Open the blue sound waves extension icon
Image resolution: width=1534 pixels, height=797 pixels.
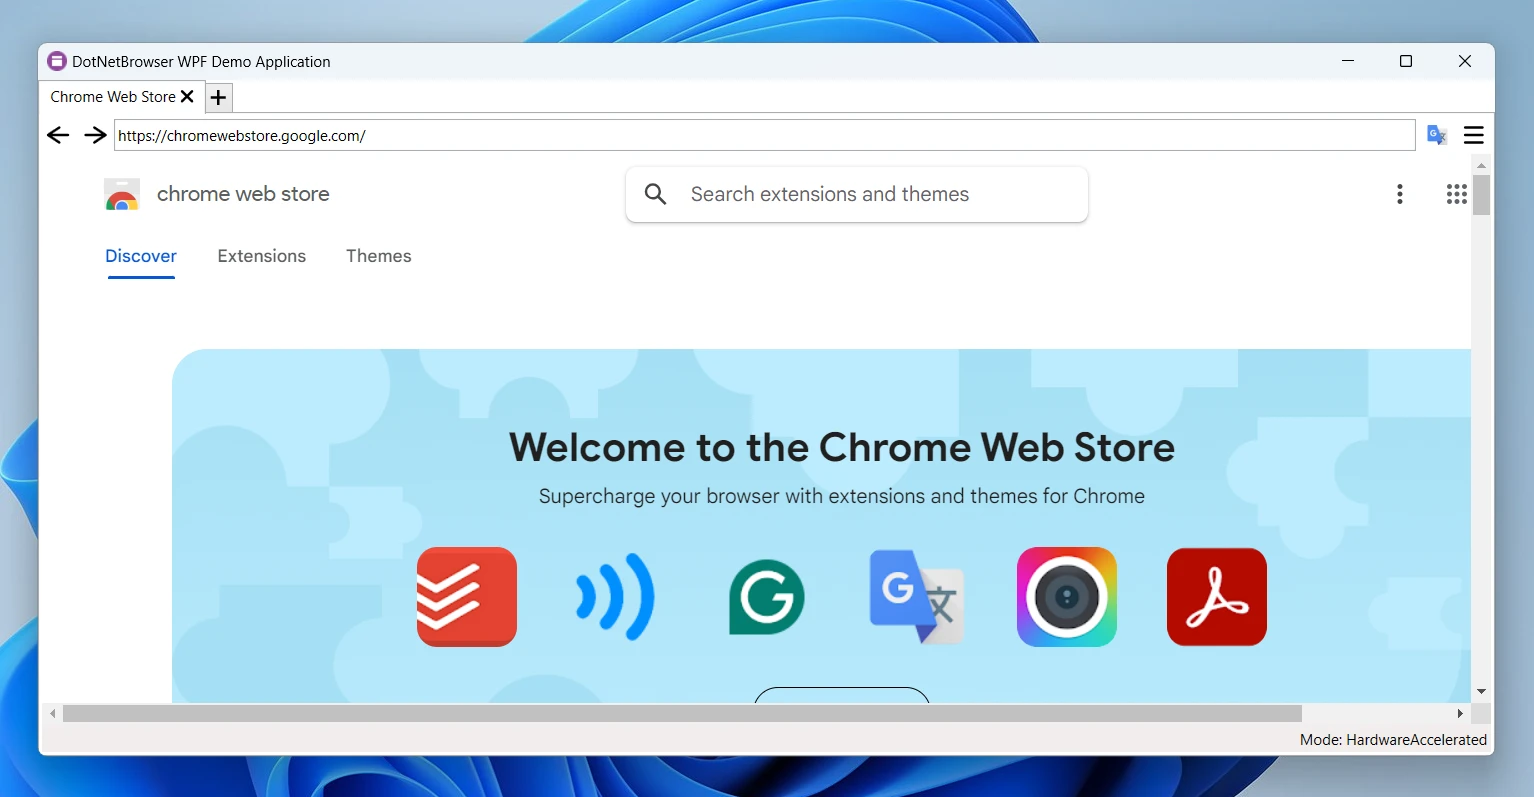click(616, 597)
